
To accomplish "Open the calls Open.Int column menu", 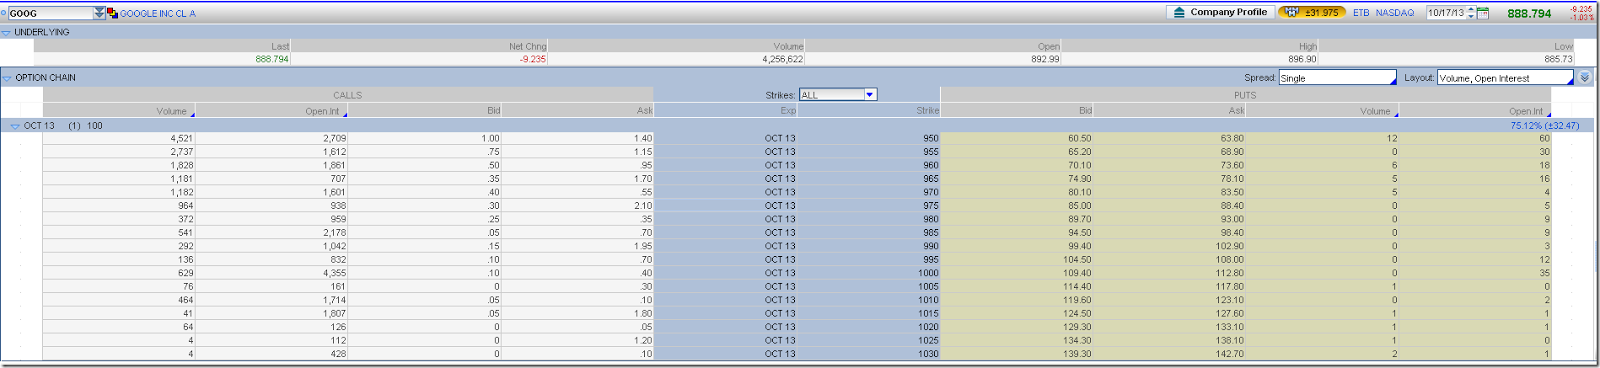I will tap(345, 114).
